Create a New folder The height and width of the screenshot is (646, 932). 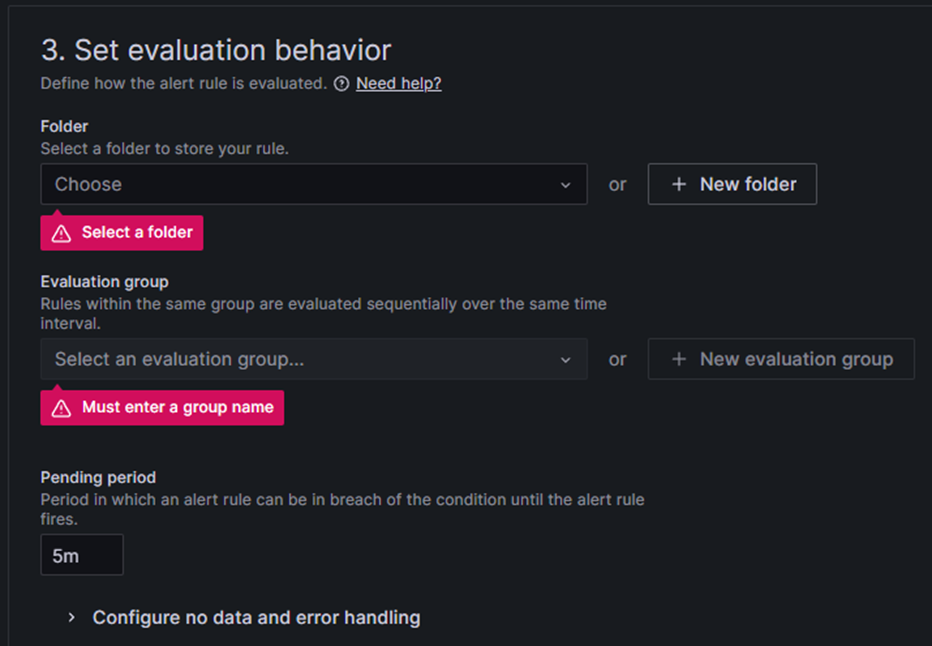[x=732, y=184]
